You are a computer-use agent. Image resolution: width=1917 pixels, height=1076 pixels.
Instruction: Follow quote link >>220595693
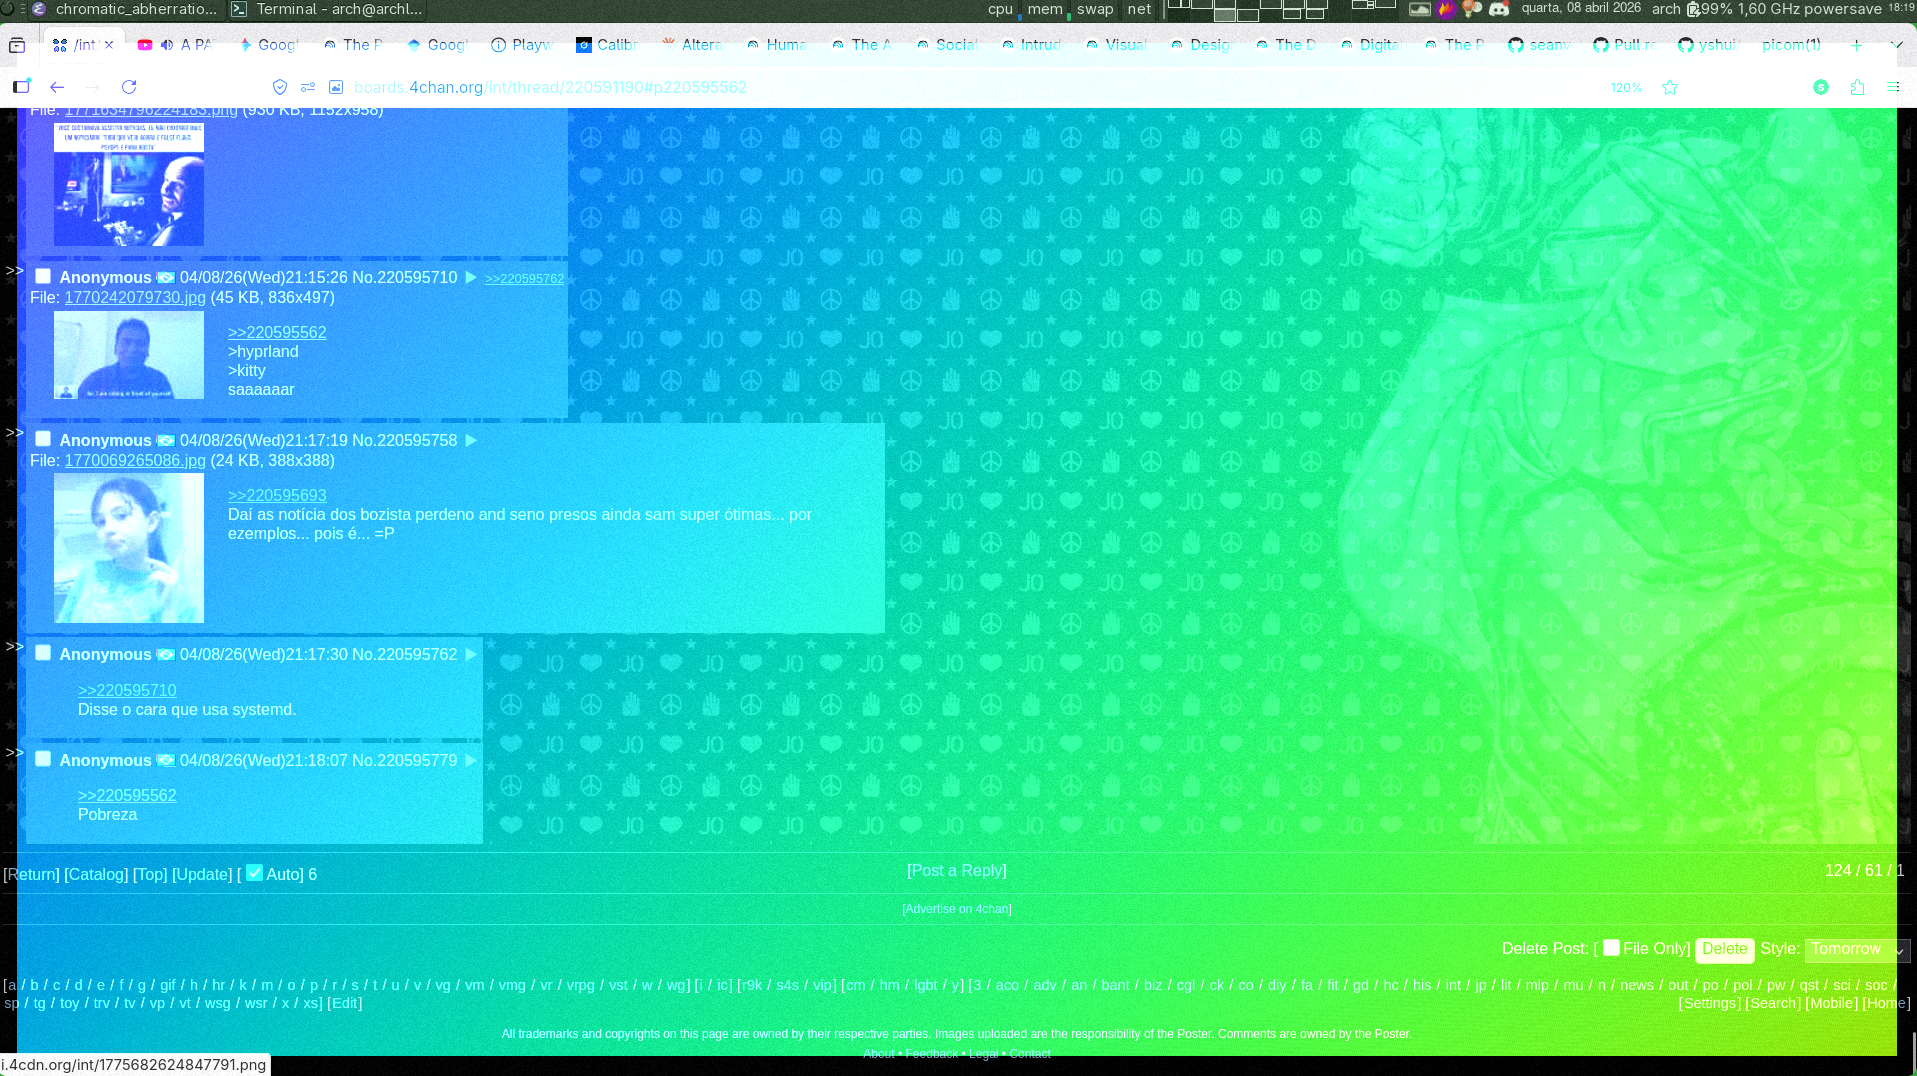click(x=277, y=496)
